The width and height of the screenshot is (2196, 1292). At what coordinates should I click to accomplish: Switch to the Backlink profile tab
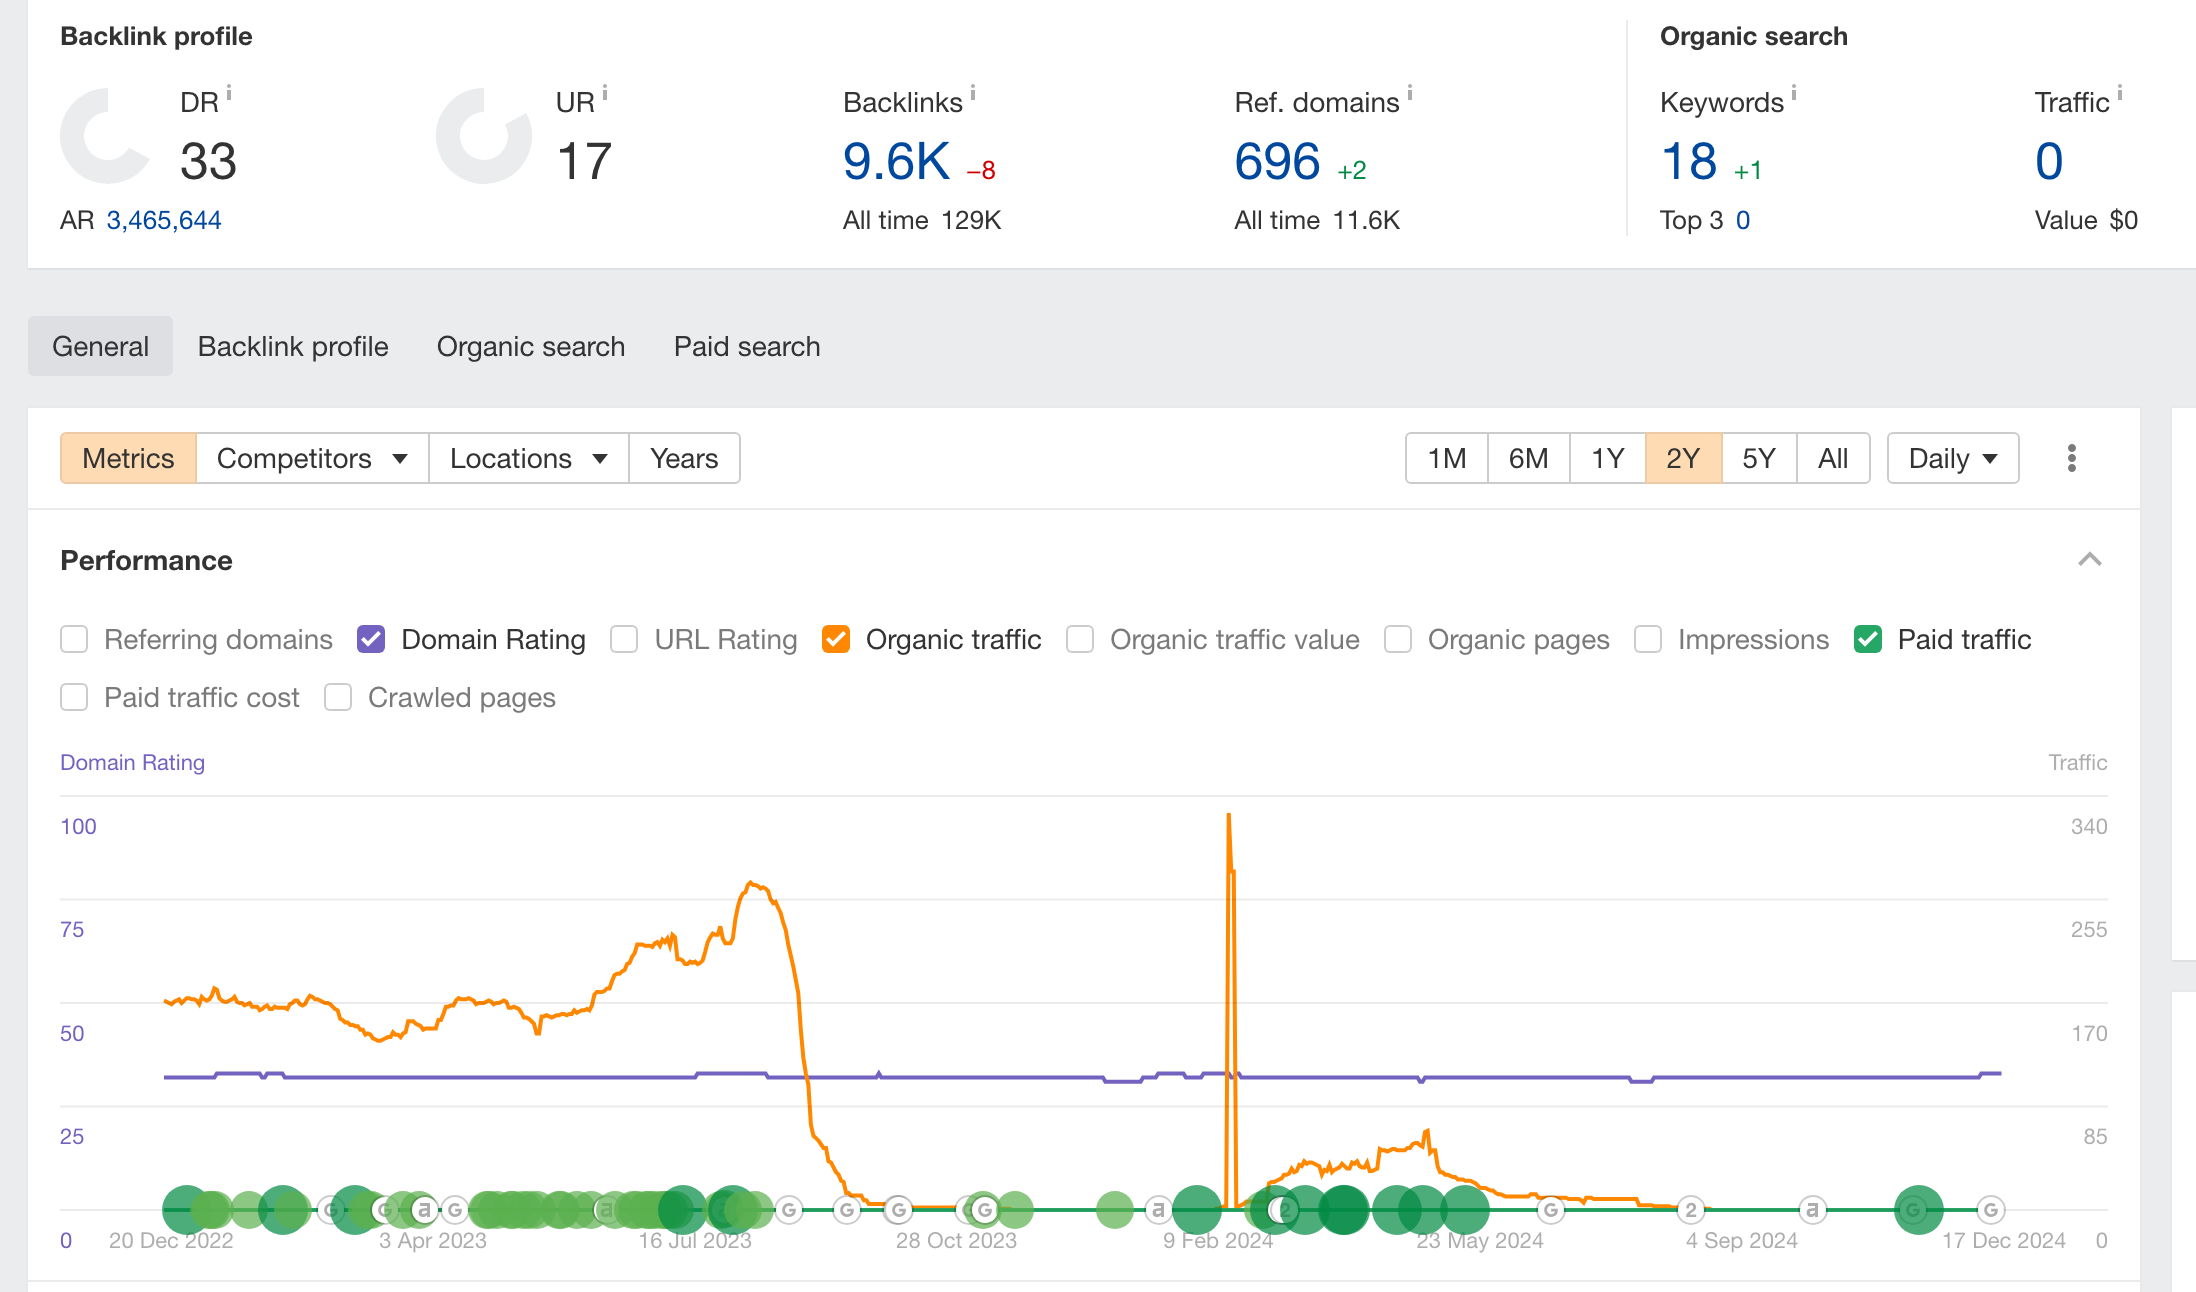pos(293,346)
